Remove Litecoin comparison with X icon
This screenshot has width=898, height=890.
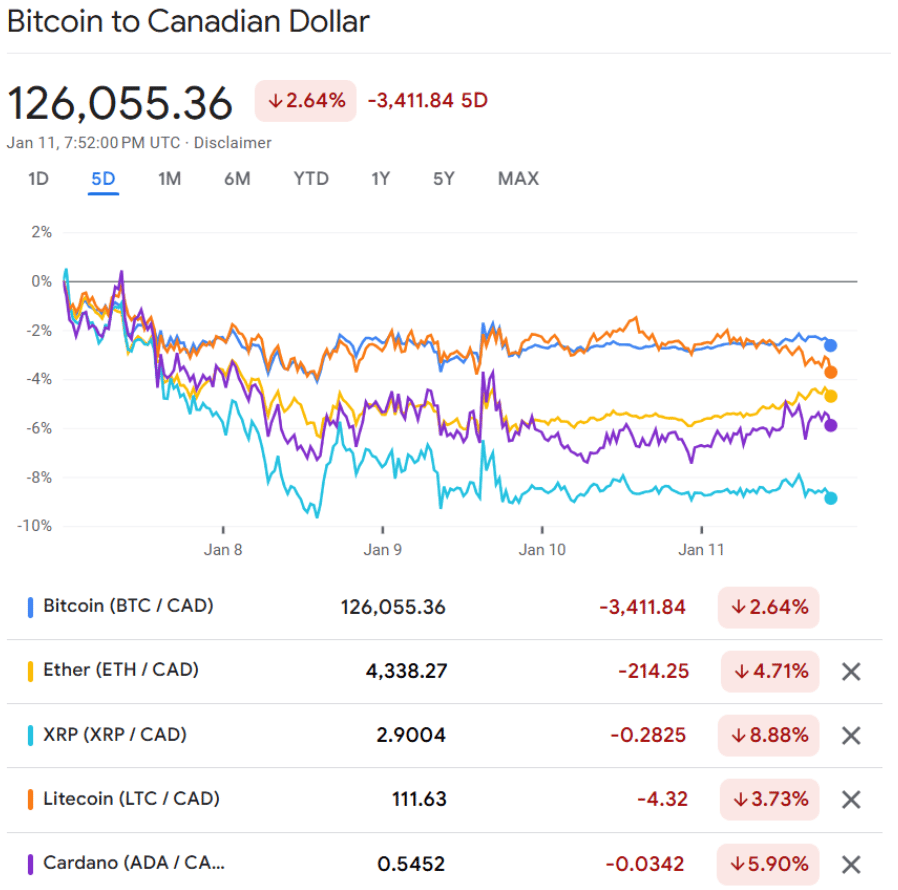coord(850,800)
